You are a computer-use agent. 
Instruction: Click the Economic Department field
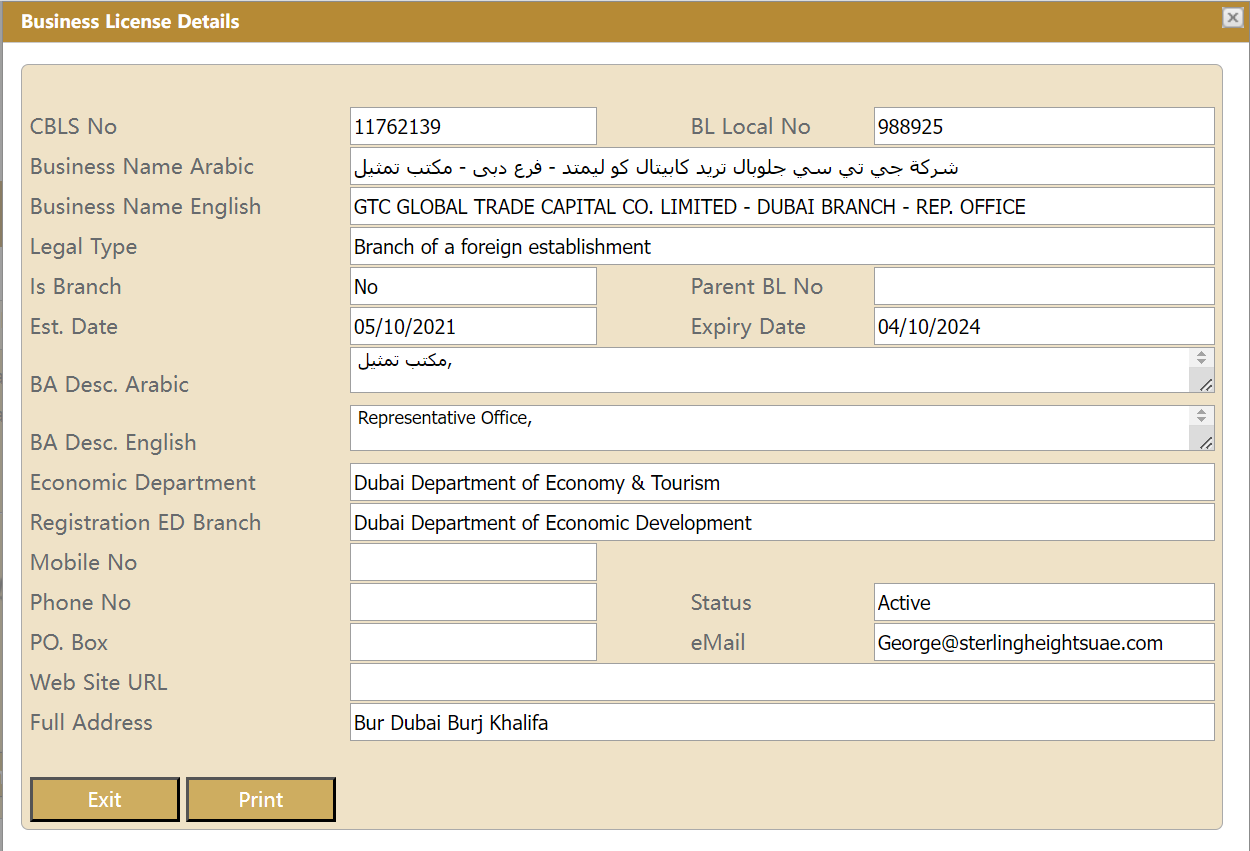pos(782,482)
